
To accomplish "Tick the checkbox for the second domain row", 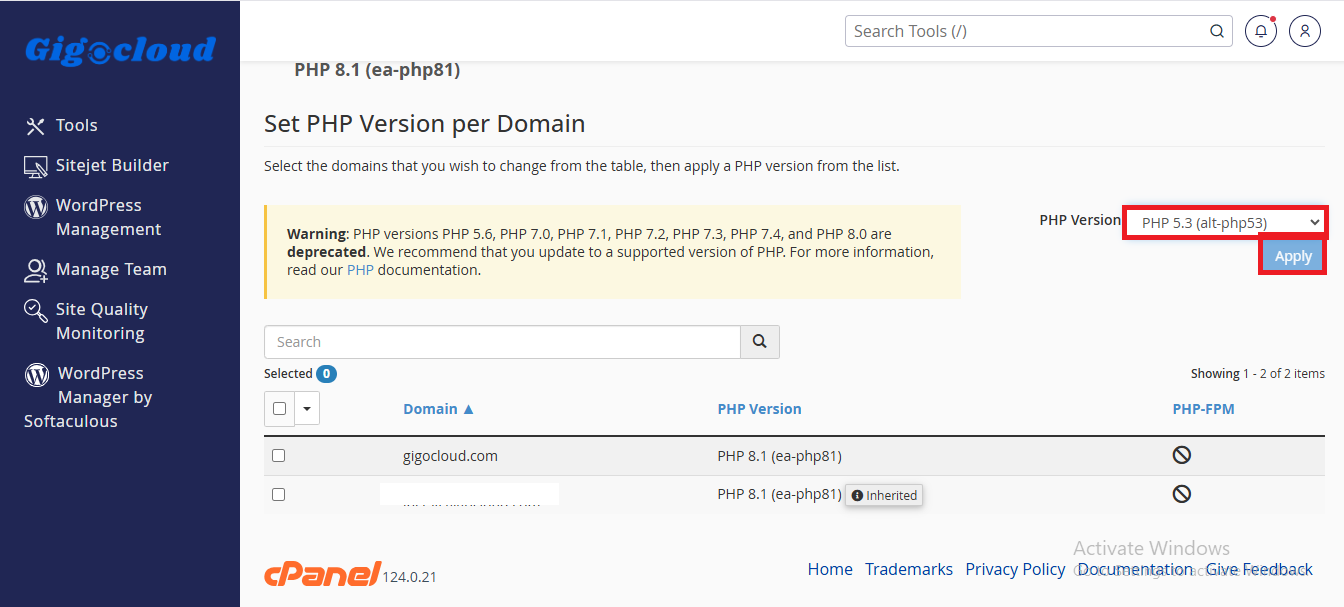I will (279, 495).
